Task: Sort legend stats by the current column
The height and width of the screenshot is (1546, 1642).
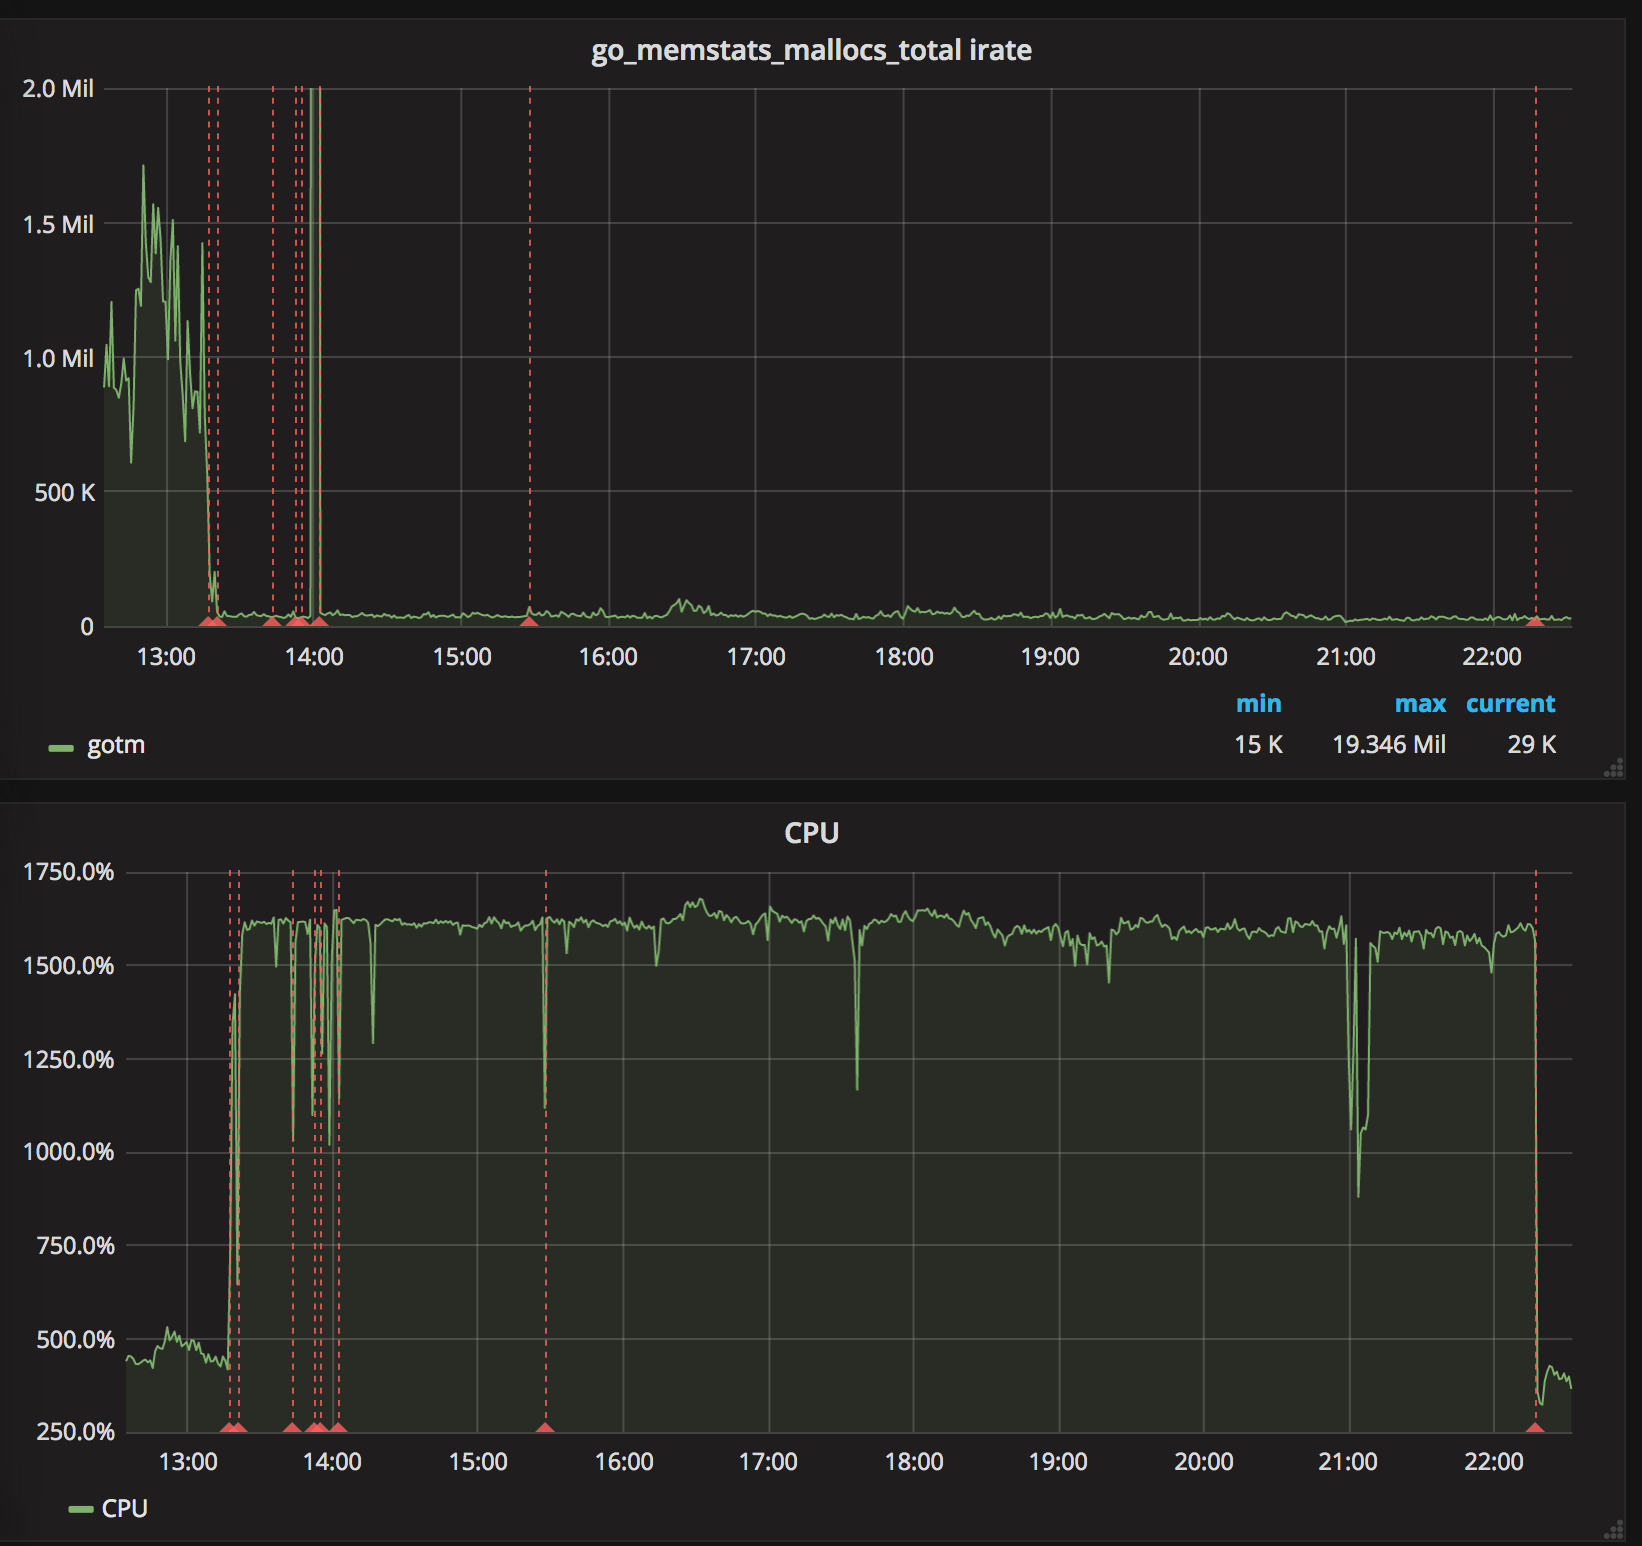Action: coord(1510,703)
